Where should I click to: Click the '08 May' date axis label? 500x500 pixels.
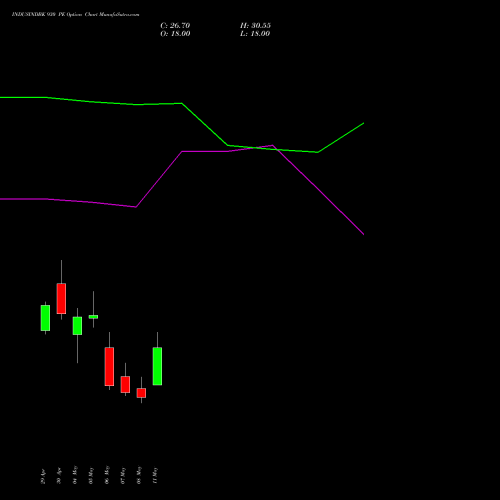139,475
